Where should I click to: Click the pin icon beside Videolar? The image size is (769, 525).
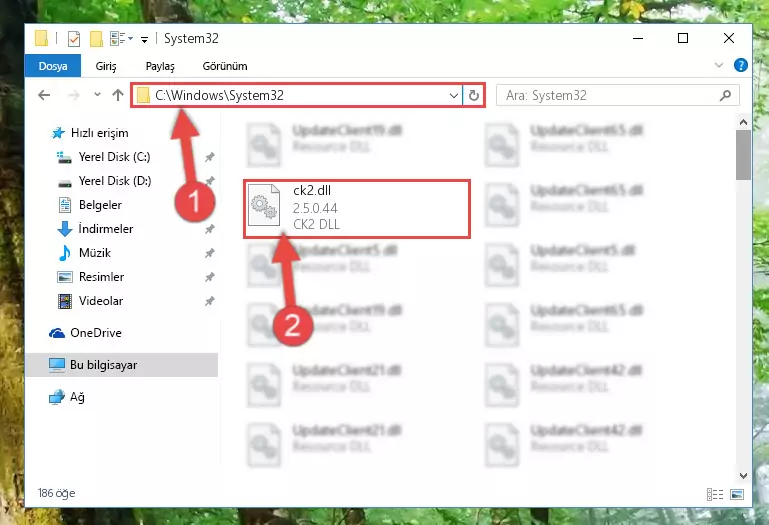click(209, 301)
